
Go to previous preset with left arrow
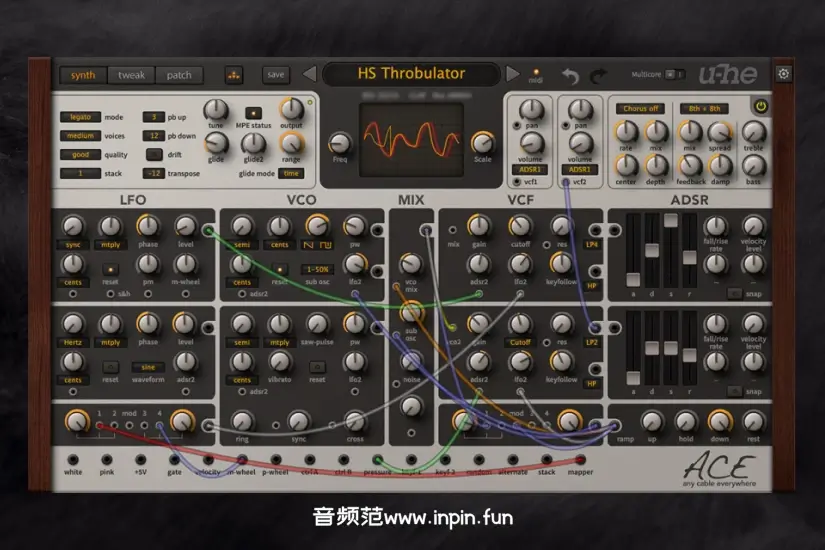(x=309, y=74)
